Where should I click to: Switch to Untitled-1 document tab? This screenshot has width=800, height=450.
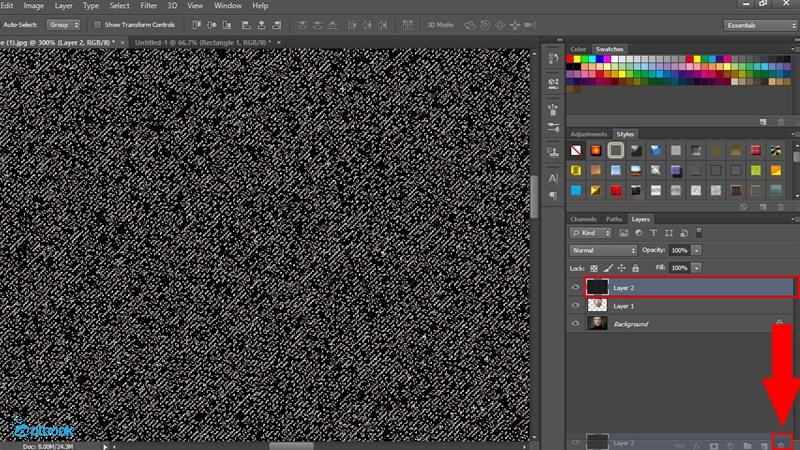202,42
